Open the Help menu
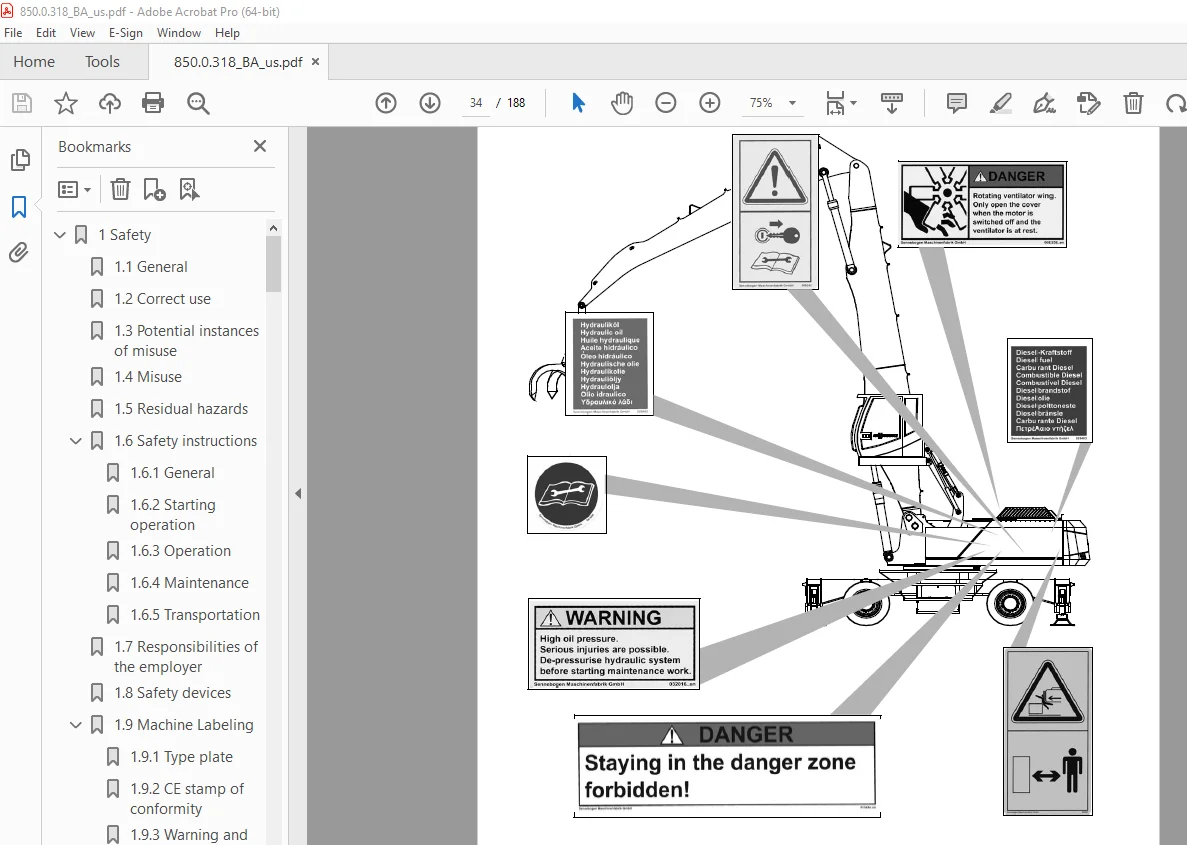Image resolution: width=1187 pixels, height=845 pixels. point(227,33)
